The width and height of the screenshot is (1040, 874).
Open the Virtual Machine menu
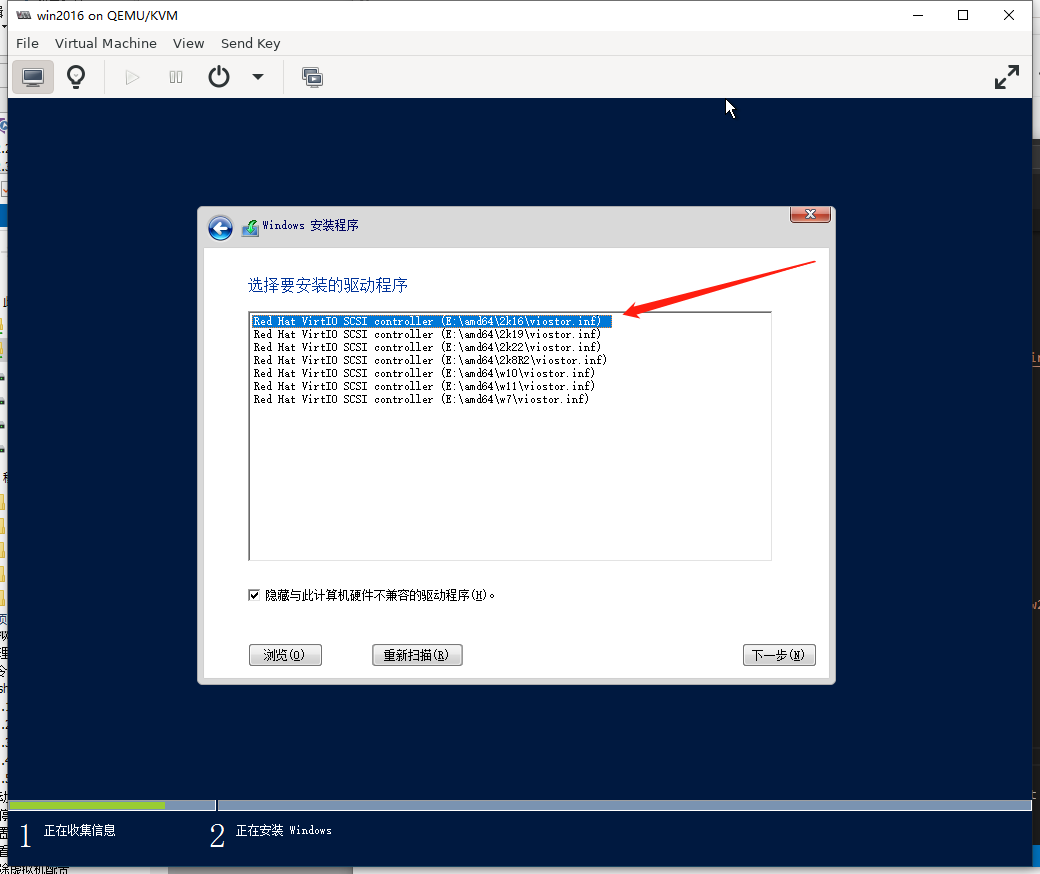point(105,43)
